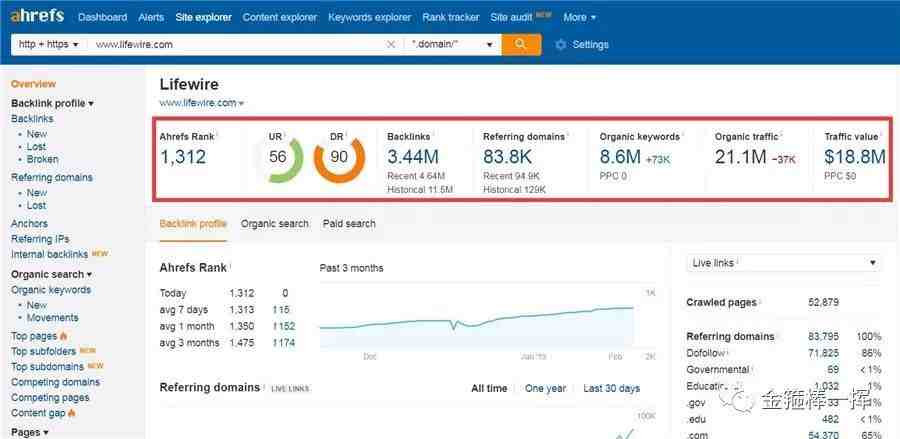Image resolution: width=900 pixels, height=439 pixels.
Task: Open the *.domain/* mode dropdown
Action: click(452, 45)
